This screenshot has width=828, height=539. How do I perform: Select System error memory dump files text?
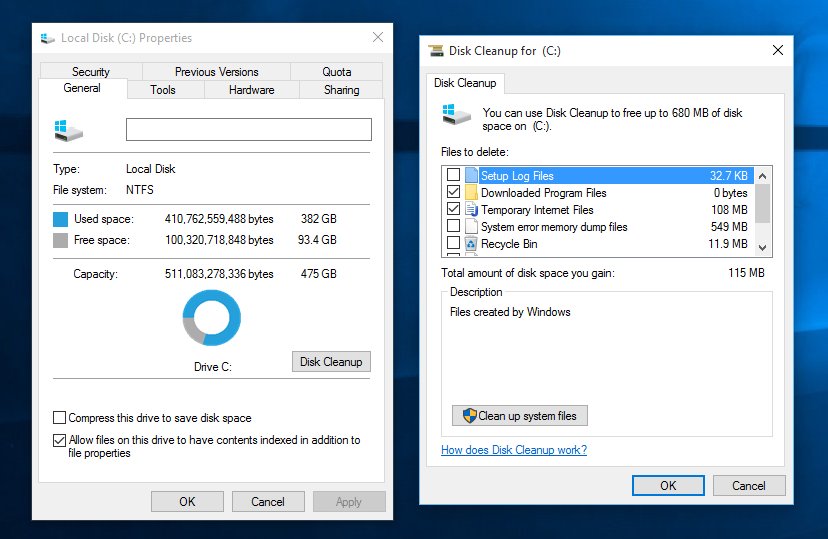click(554, 226)
